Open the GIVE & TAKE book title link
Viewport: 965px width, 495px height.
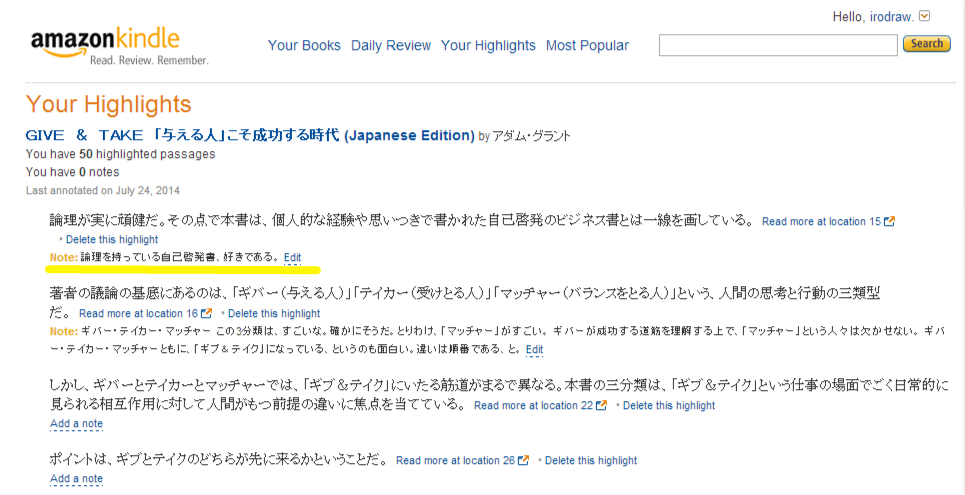(x=250, y=135)
